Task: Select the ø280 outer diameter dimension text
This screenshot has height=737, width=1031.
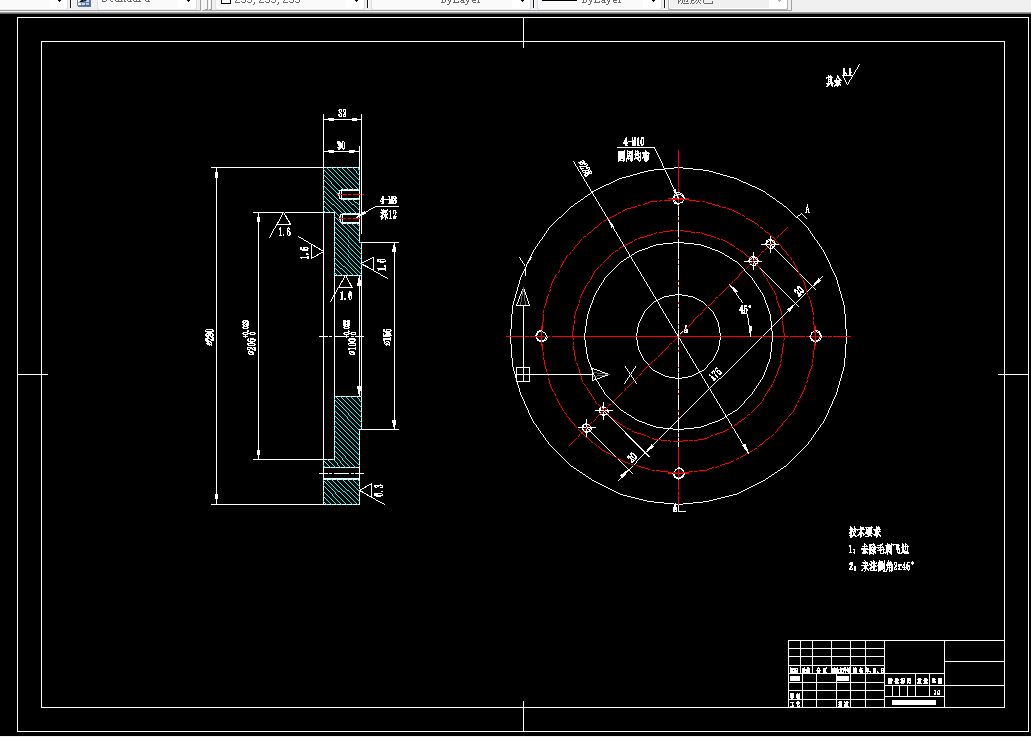Action: [209, 337]
